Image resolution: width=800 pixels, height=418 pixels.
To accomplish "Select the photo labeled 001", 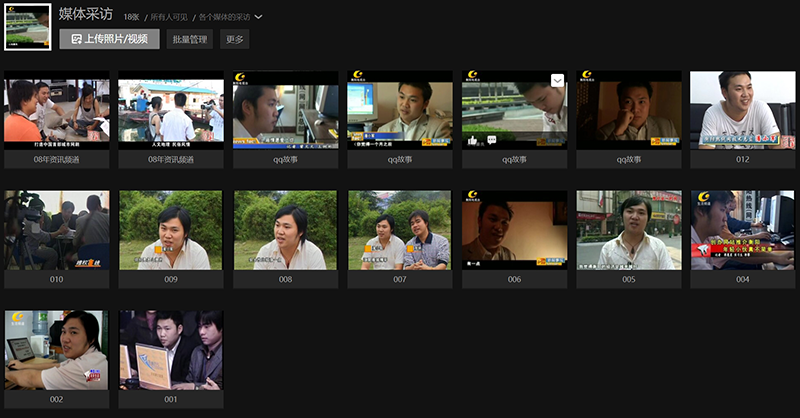I will (171, 350).
